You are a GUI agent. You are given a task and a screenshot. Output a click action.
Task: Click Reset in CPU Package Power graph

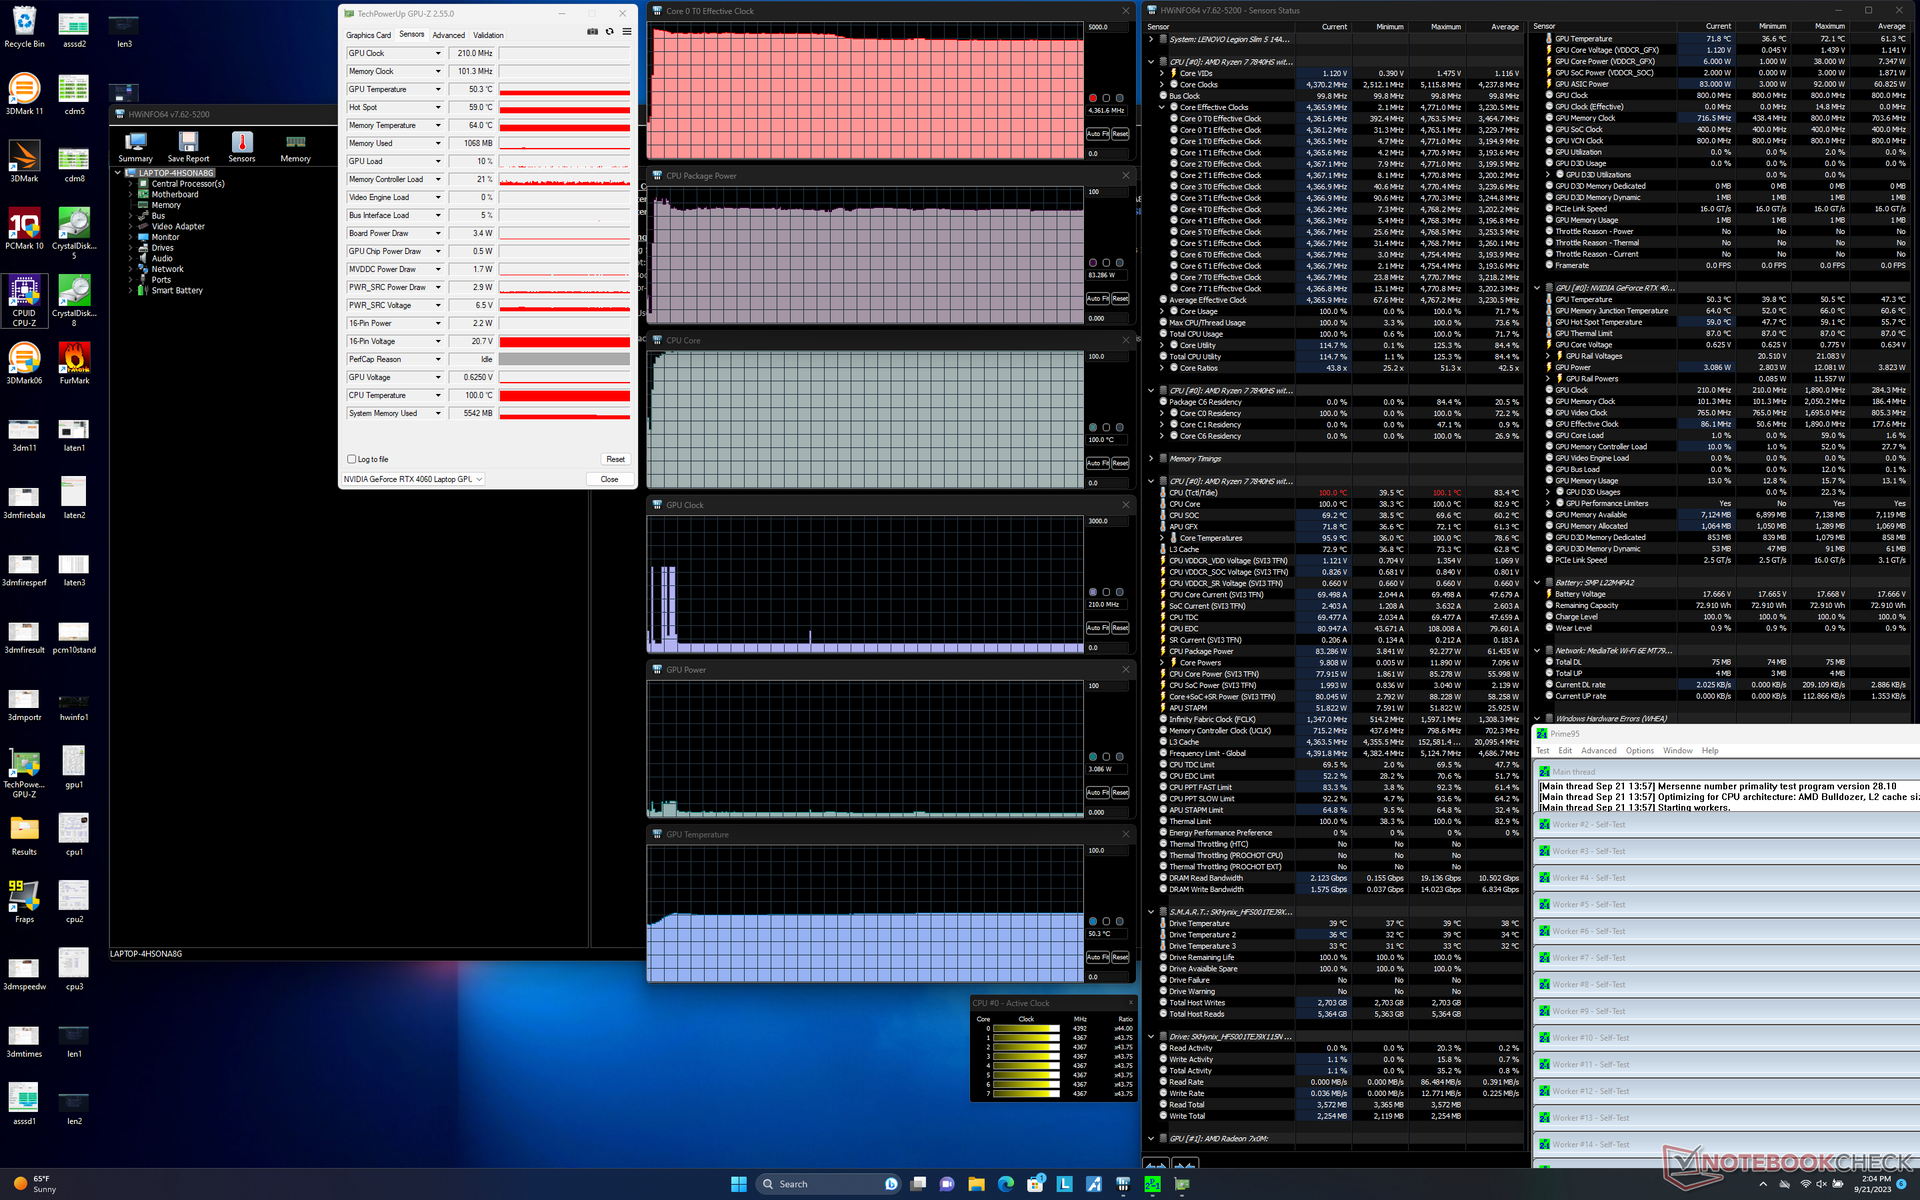tap(1120, 299)
